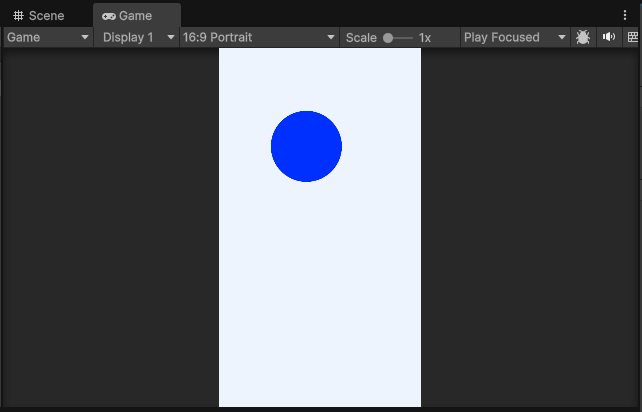
Task: Click the light background below the blue circle
Action: point(320,300)
